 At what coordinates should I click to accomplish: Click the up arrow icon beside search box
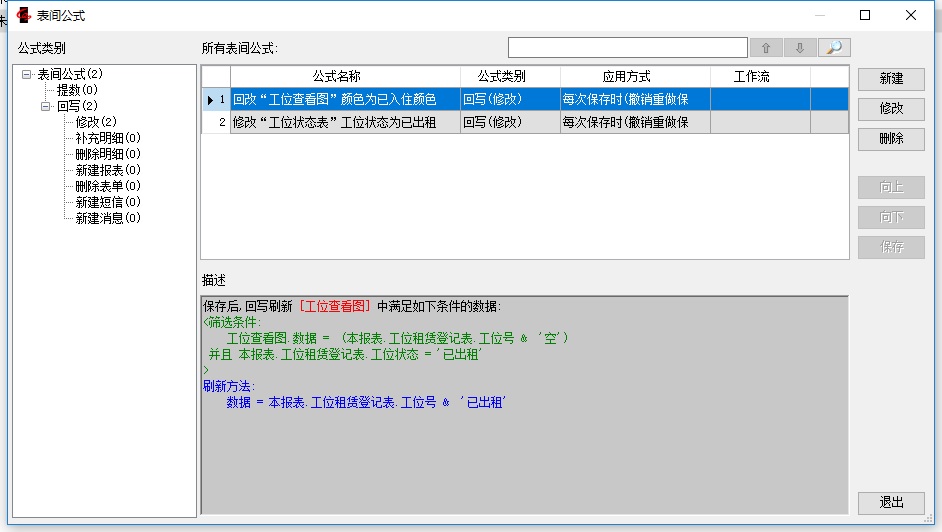coord(766,48)
